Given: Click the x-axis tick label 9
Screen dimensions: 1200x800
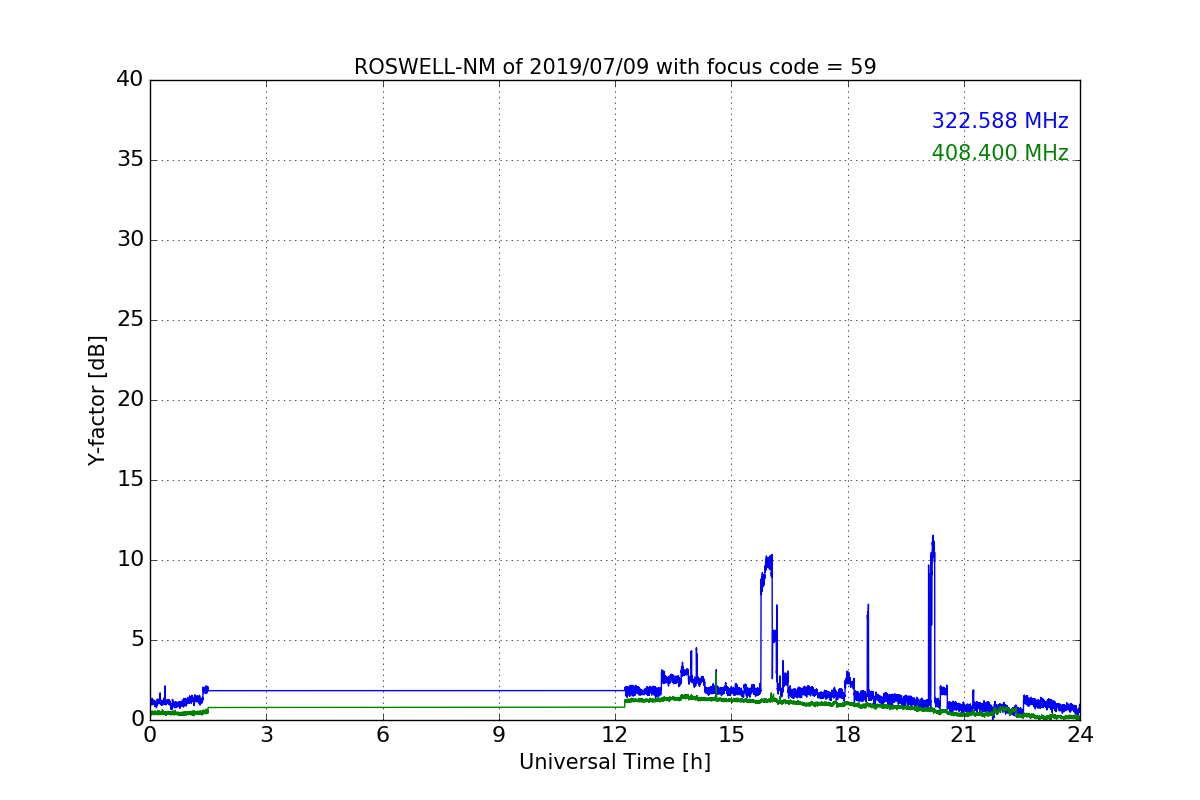Looking at the screenshot, I should (499, 735).
